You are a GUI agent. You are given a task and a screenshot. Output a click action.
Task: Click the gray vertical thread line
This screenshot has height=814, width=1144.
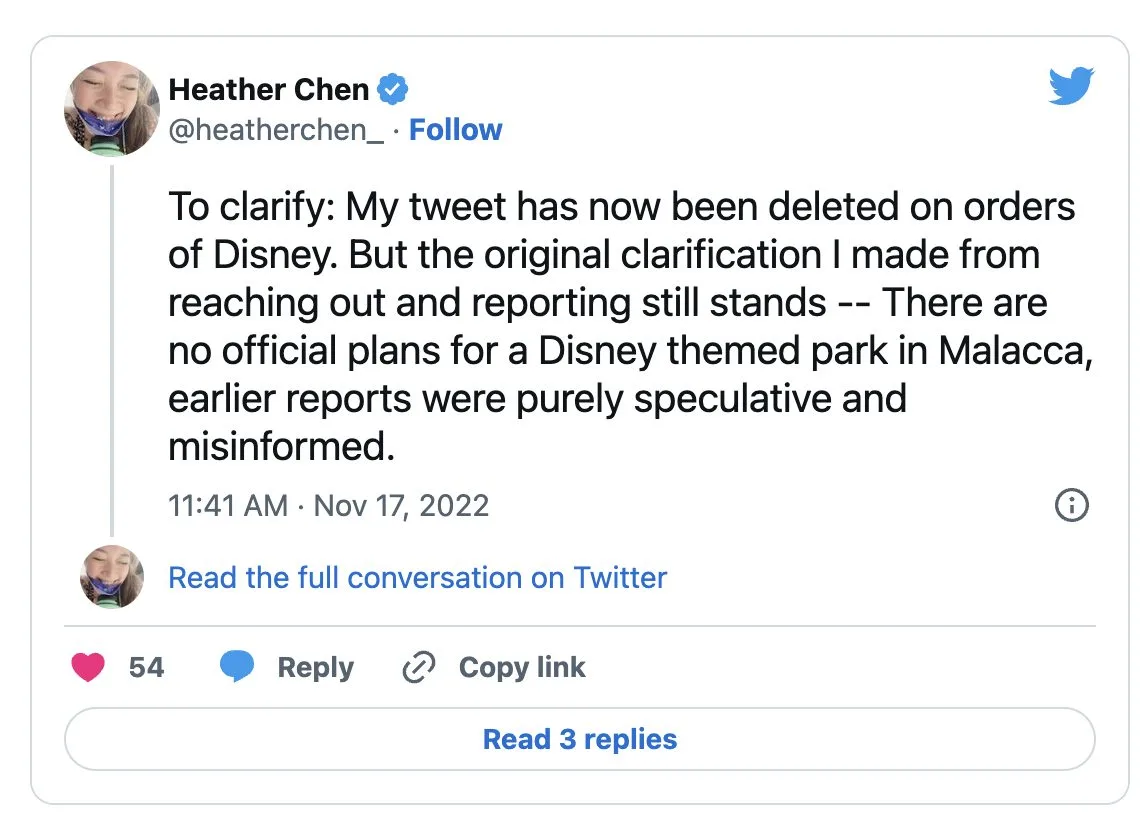tap(111, 350)
